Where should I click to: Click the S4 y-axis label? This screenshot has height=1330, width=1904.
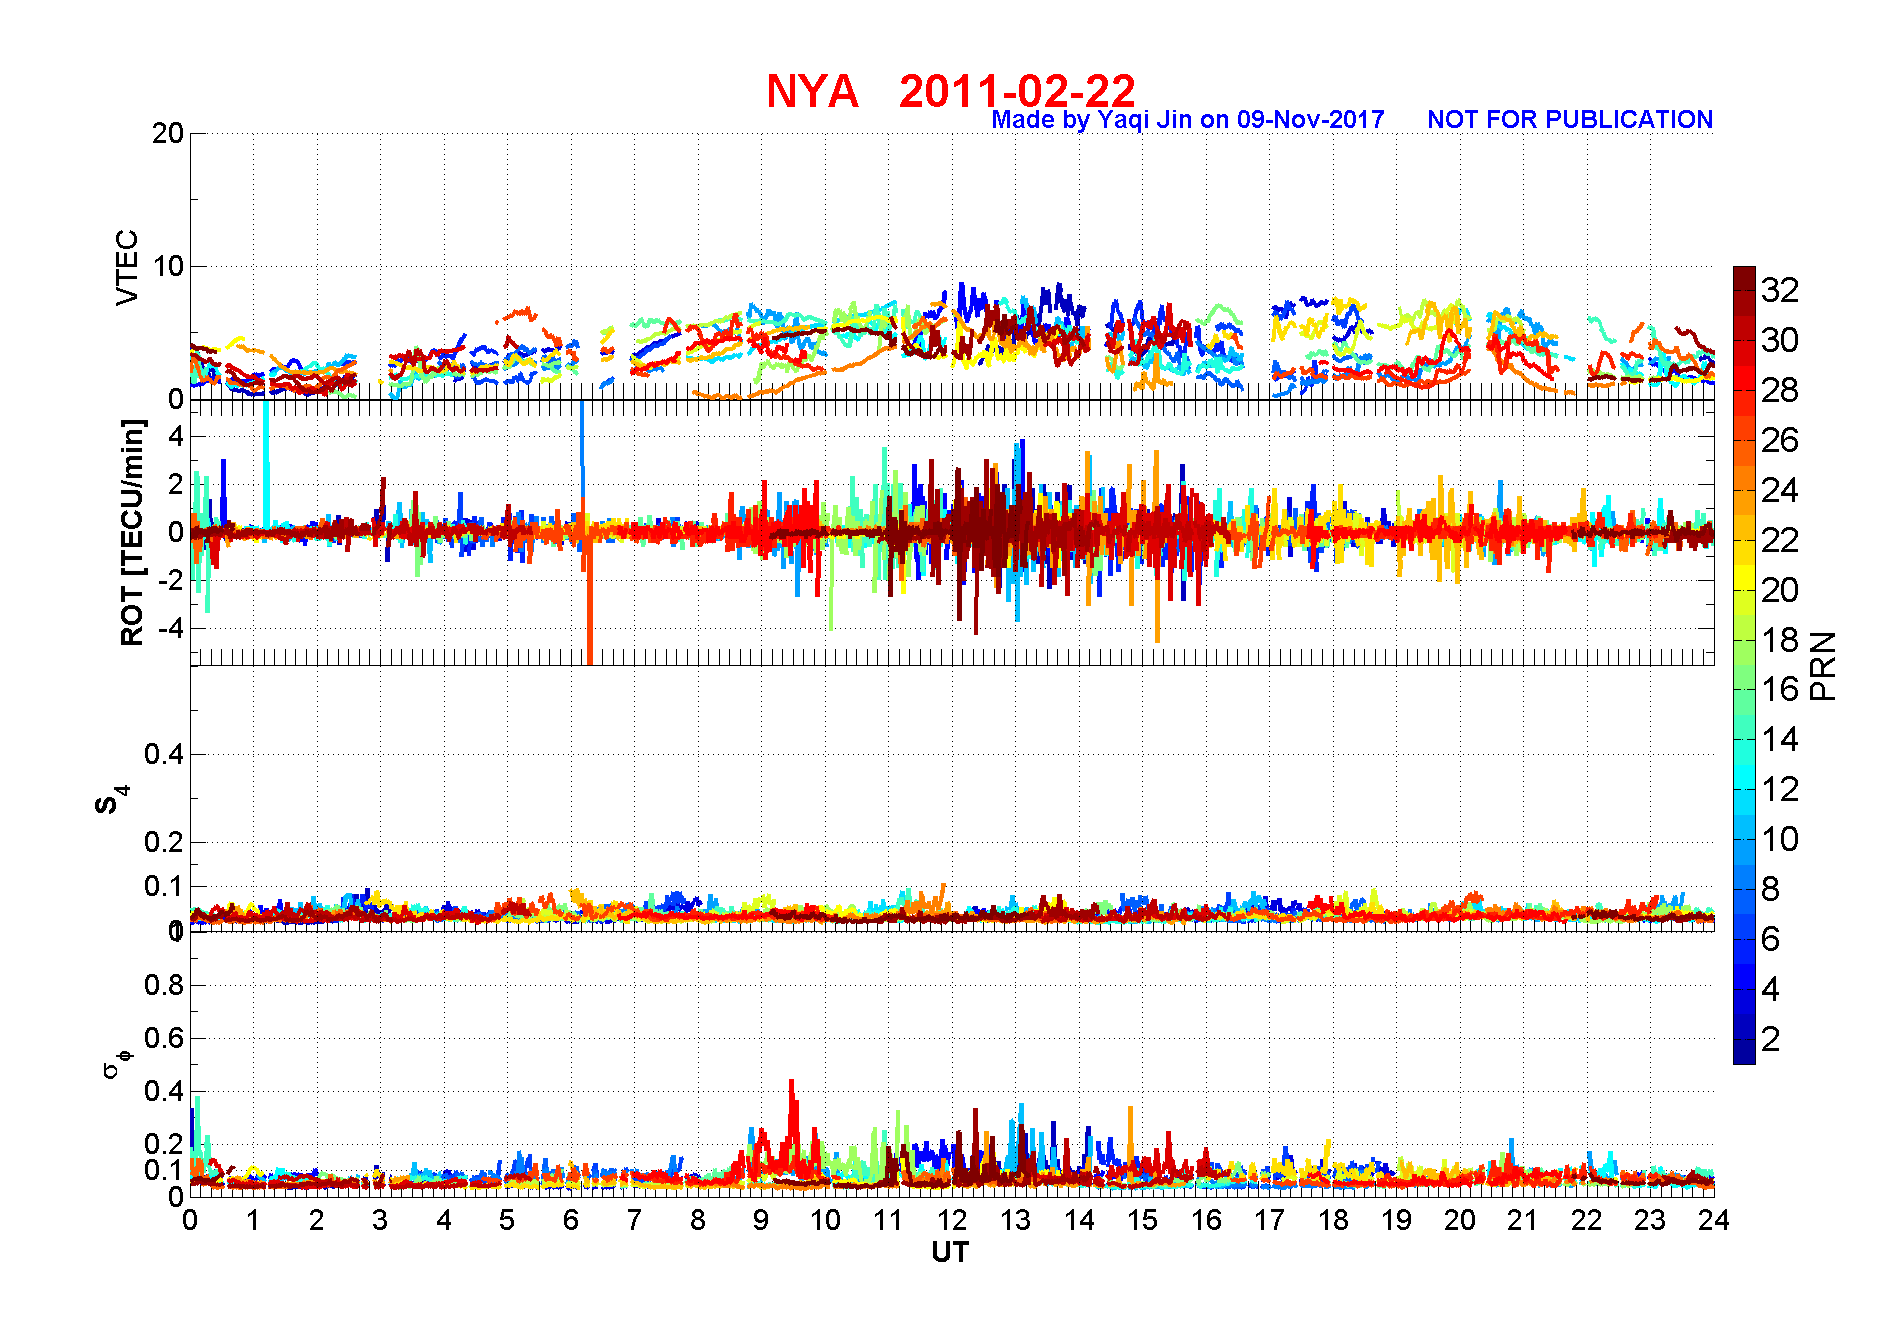coord(111,800)
